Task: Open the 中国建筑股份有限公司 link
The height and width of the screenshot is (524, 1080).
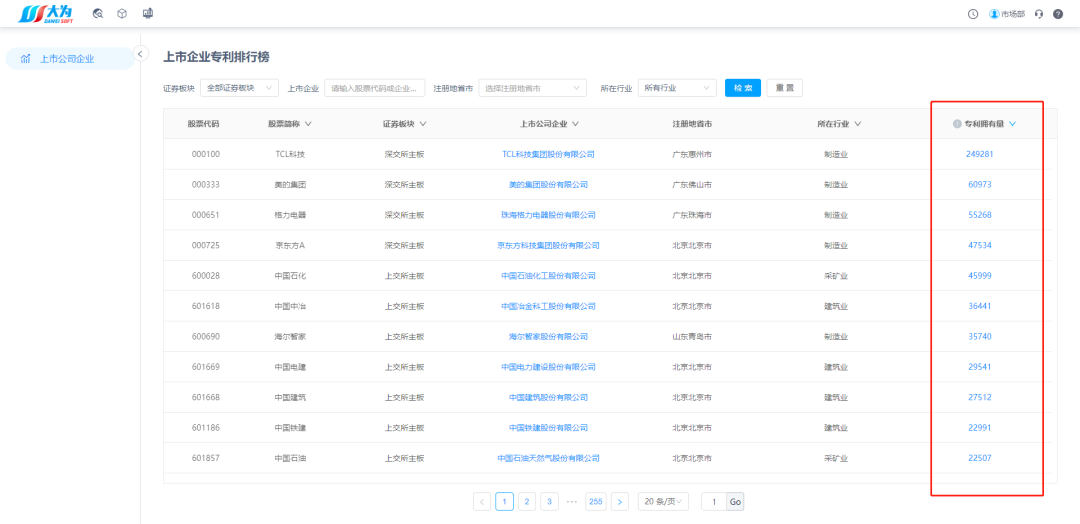Action: [548, 397]
